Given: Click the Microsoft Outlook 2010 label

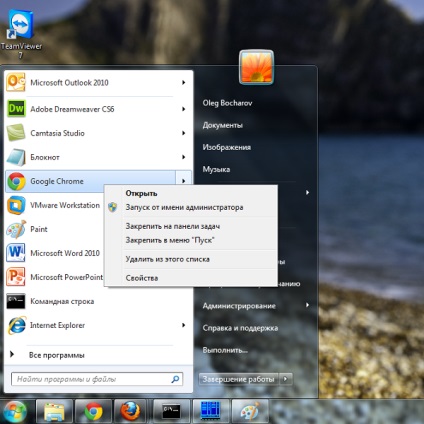Looking at the screenshot, I should [69, 83].
